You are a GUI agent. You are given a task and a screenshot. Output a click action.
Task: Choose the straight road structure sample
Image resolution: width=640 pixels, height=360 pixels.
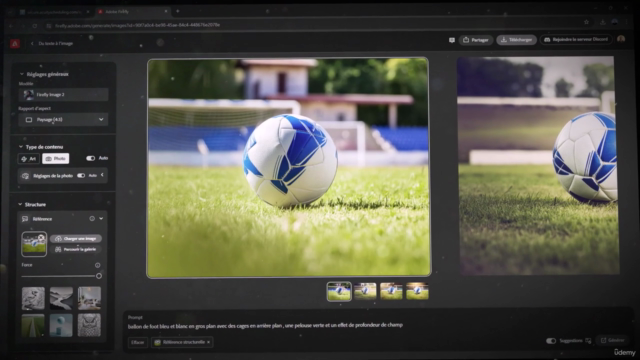pyautogui.click(x=33, y=325)
